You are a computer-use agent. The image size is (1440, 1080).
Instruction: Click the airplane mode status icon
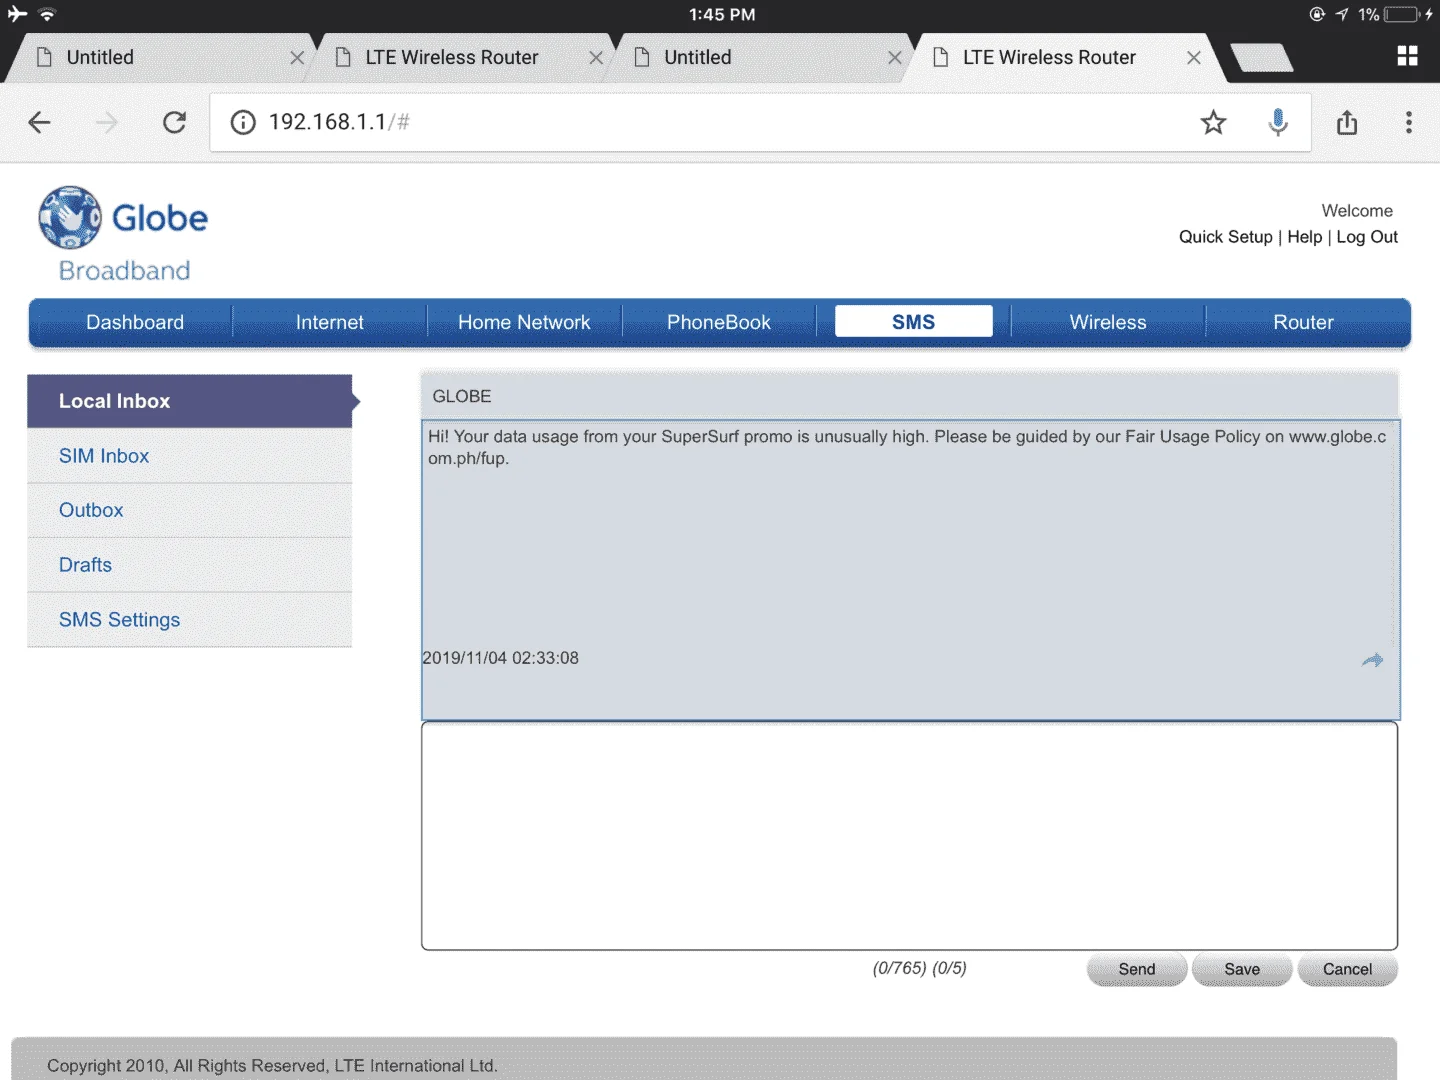click(x=17, y=14)
